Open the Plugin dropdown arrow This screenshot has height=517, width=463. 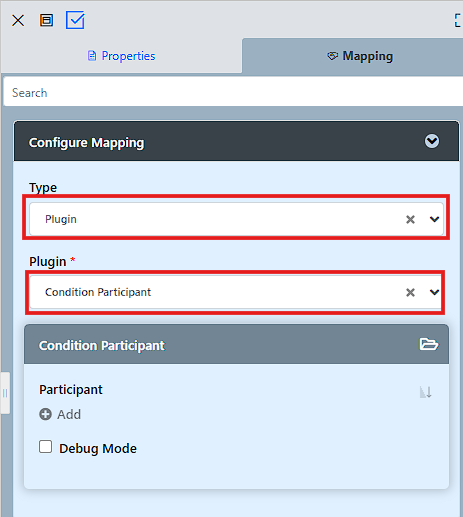(434, 292)
